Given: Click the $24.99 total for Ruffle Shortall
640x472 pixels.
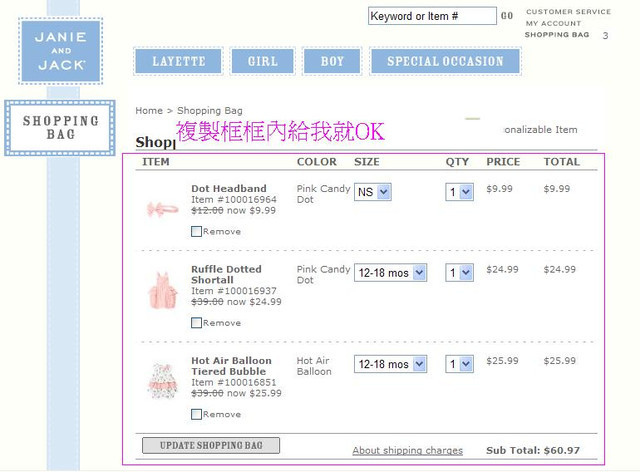Looking at the screenshot, I should (560, 269).
